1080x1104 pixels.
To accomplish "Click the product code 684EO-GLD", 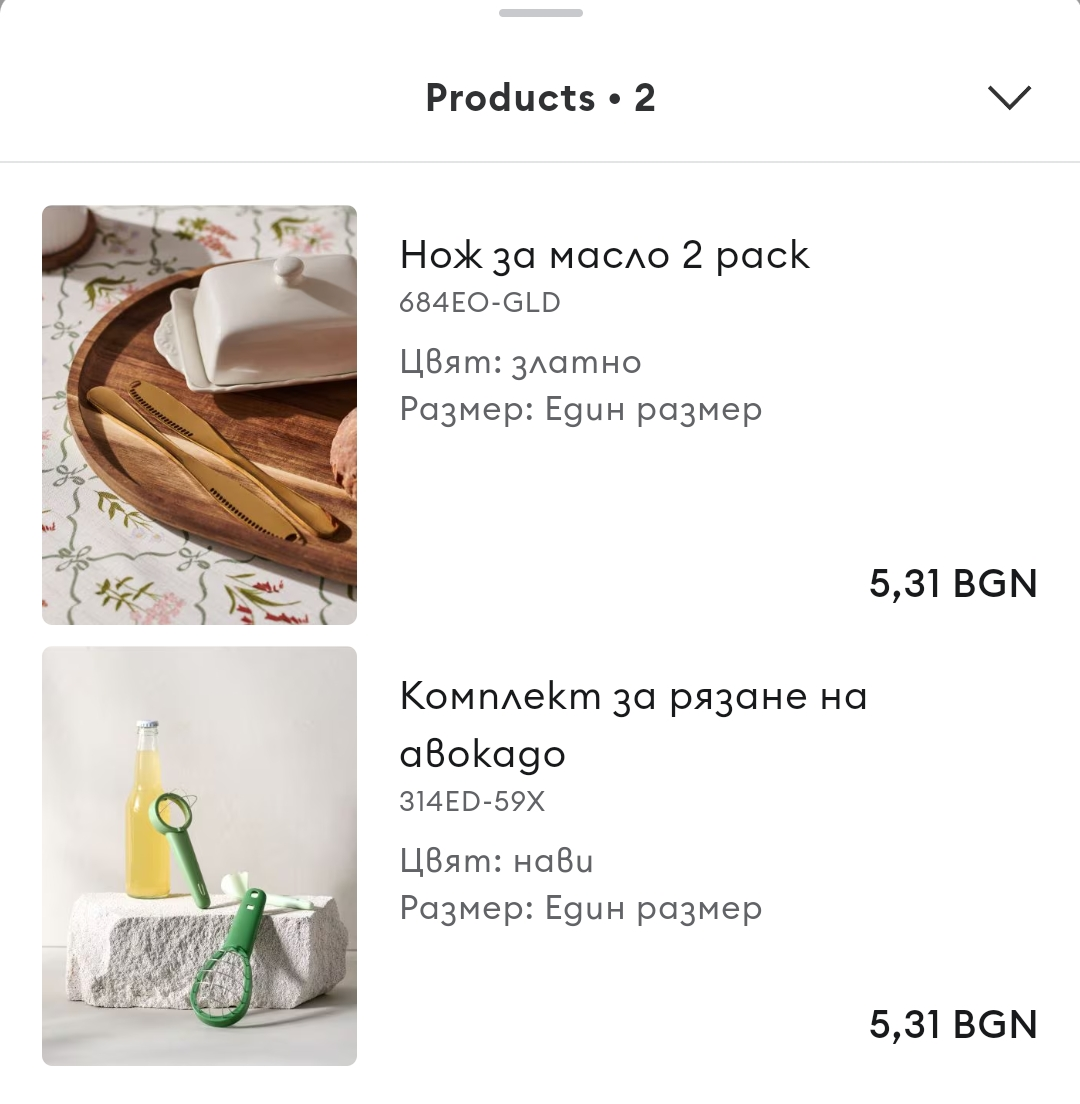I will [x=480, y=302].
